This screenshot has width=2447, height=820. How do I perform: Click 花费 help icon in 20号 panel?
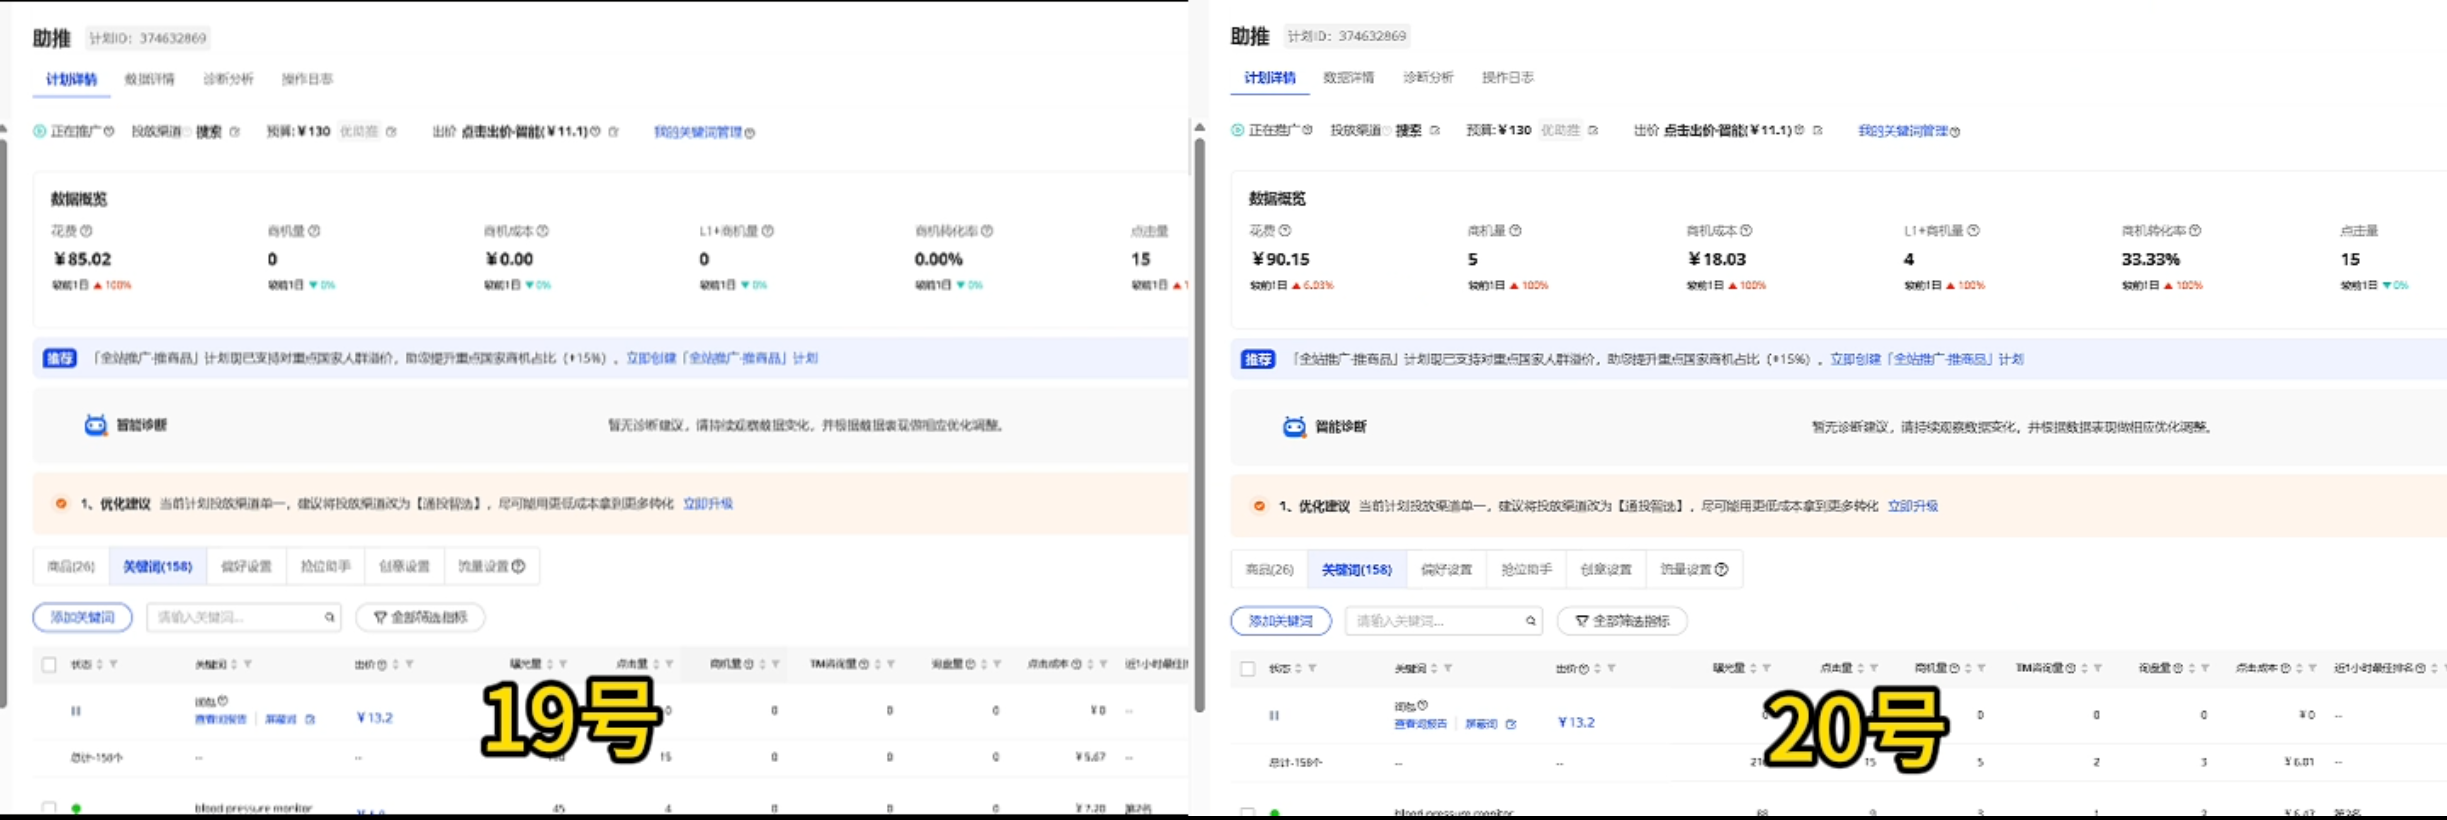point(1285,230)
